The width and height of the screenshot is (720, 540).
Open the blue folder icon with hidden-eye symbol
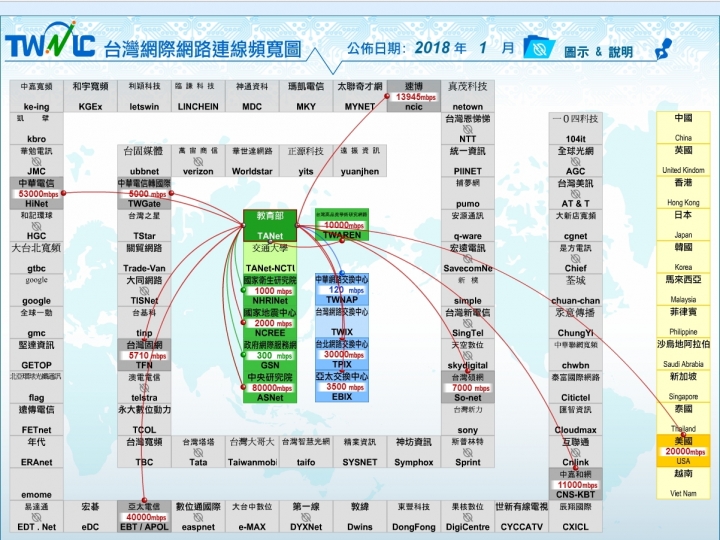coord(539,47)
